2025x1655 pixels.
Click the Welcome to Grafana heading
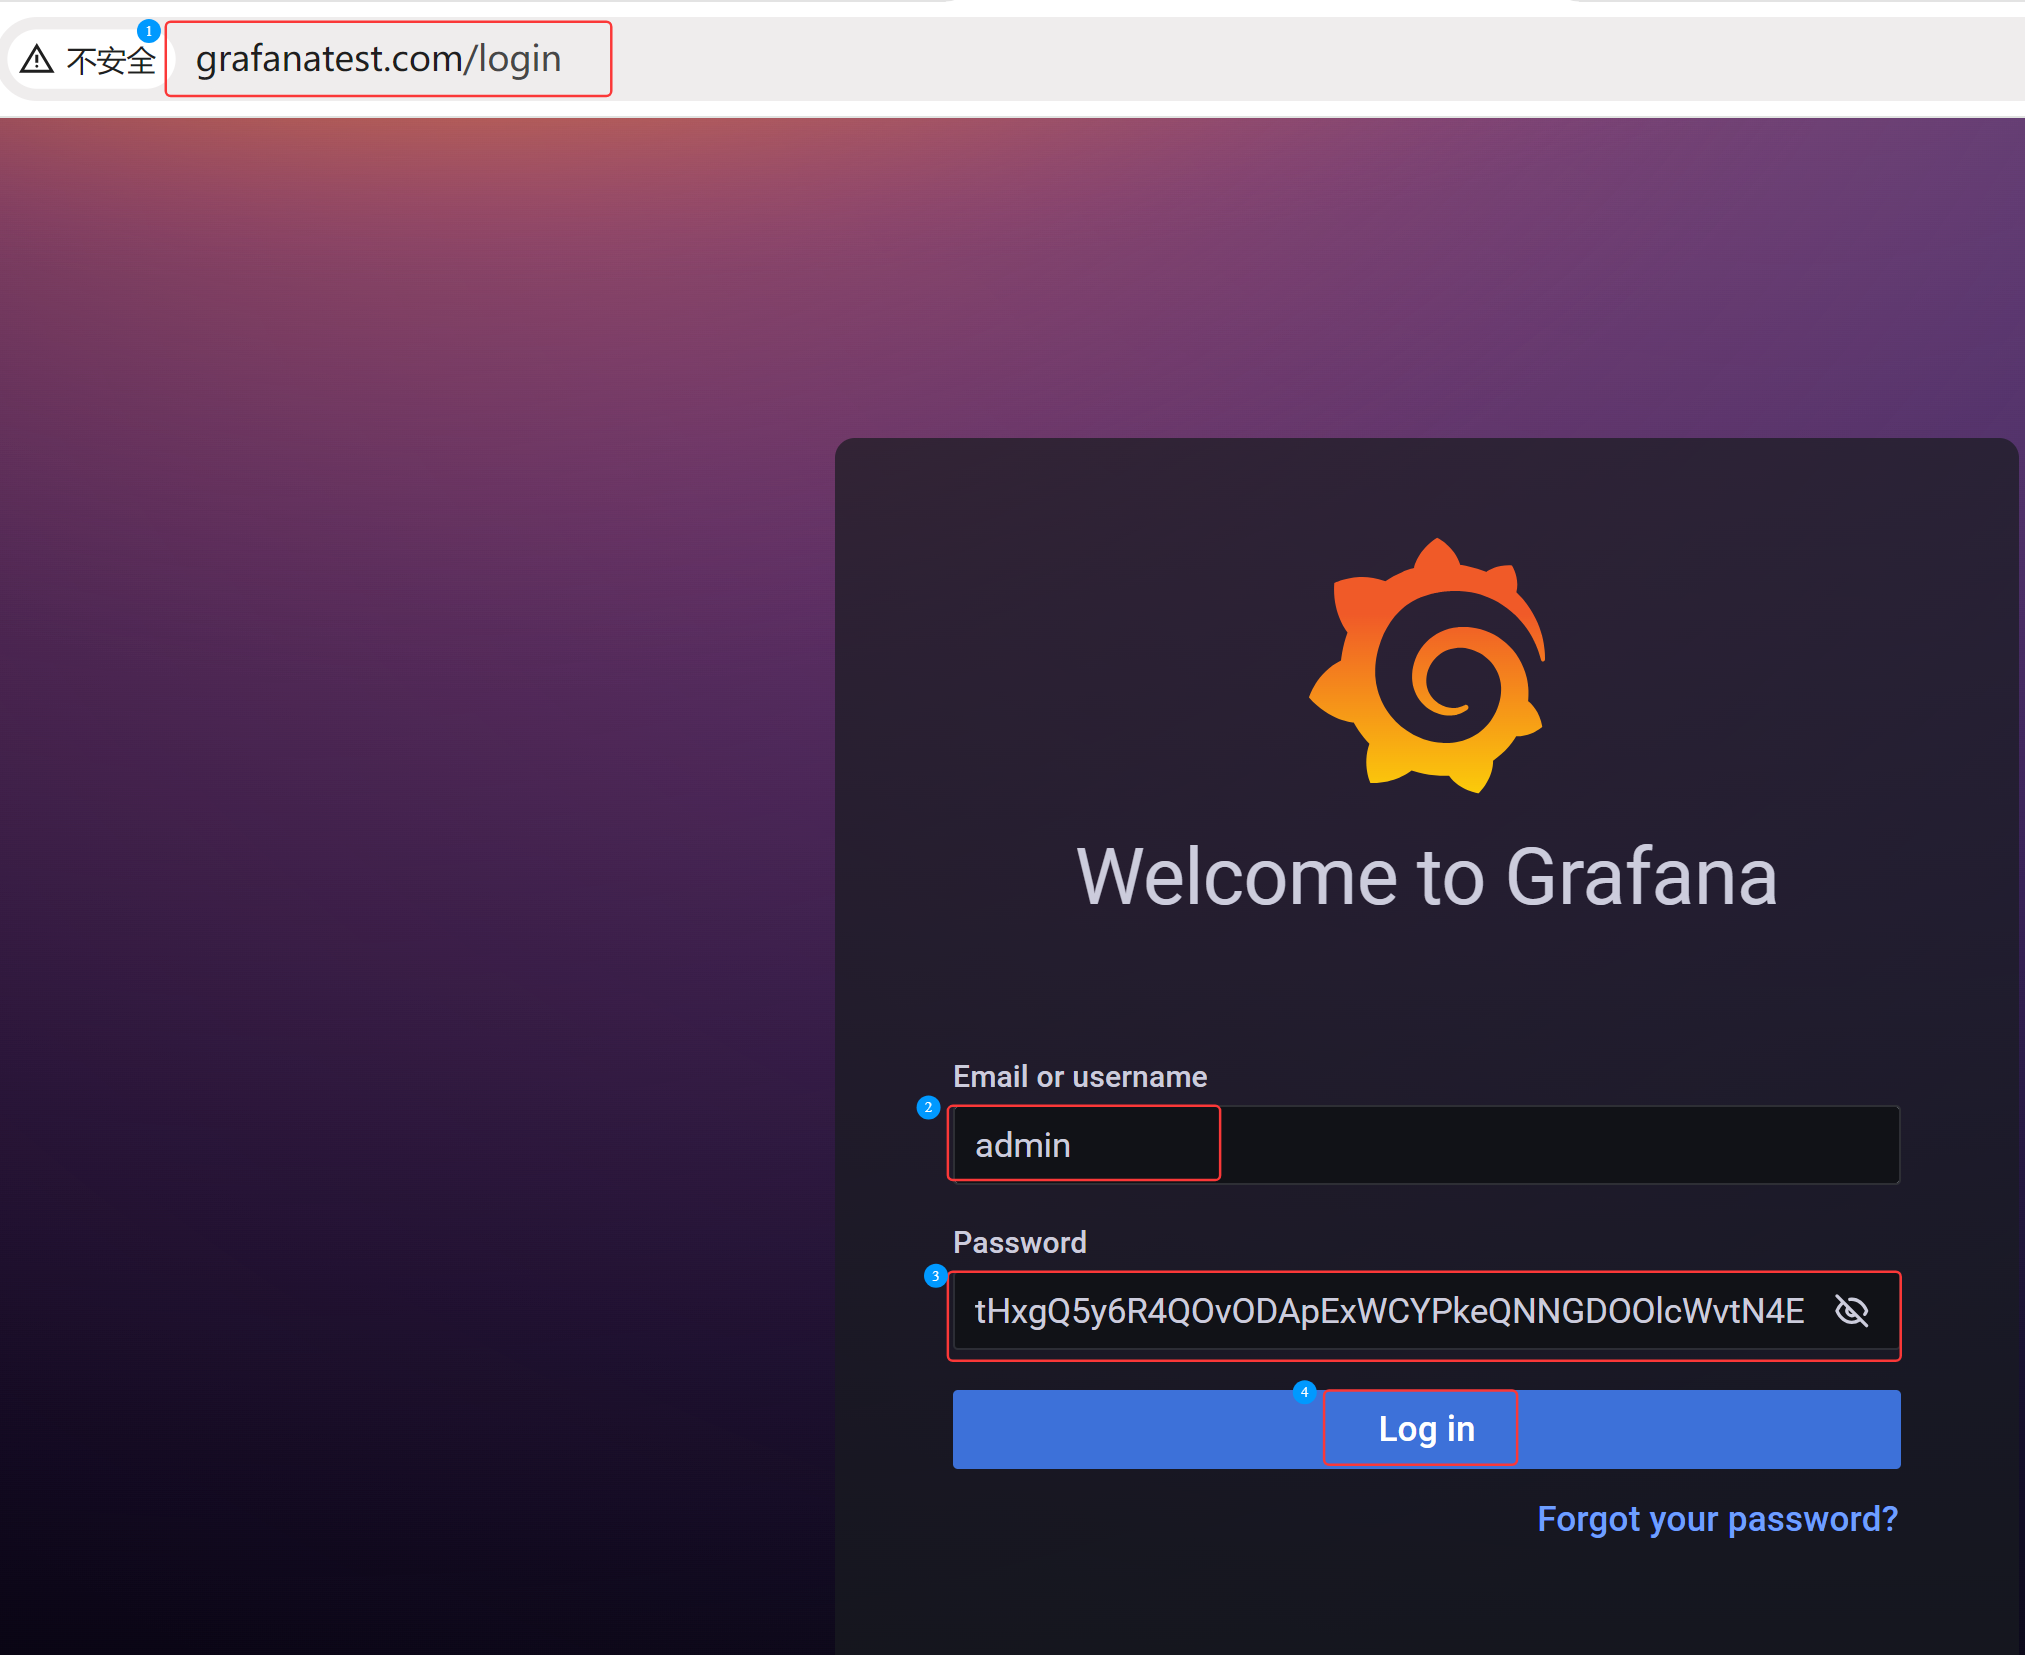[1426, 877]
